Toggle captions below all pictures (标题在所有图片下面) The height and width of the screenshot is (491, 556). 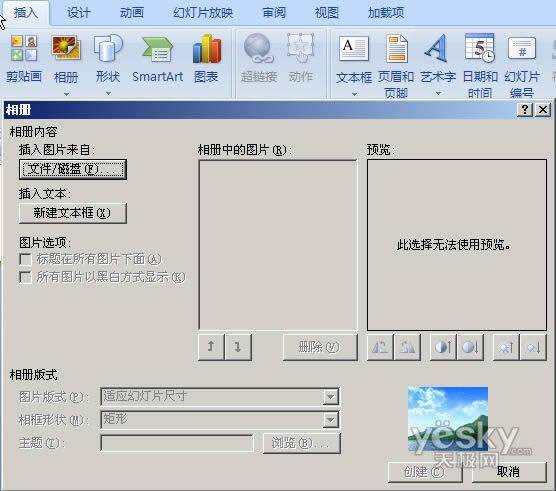(x=26, y=259)
